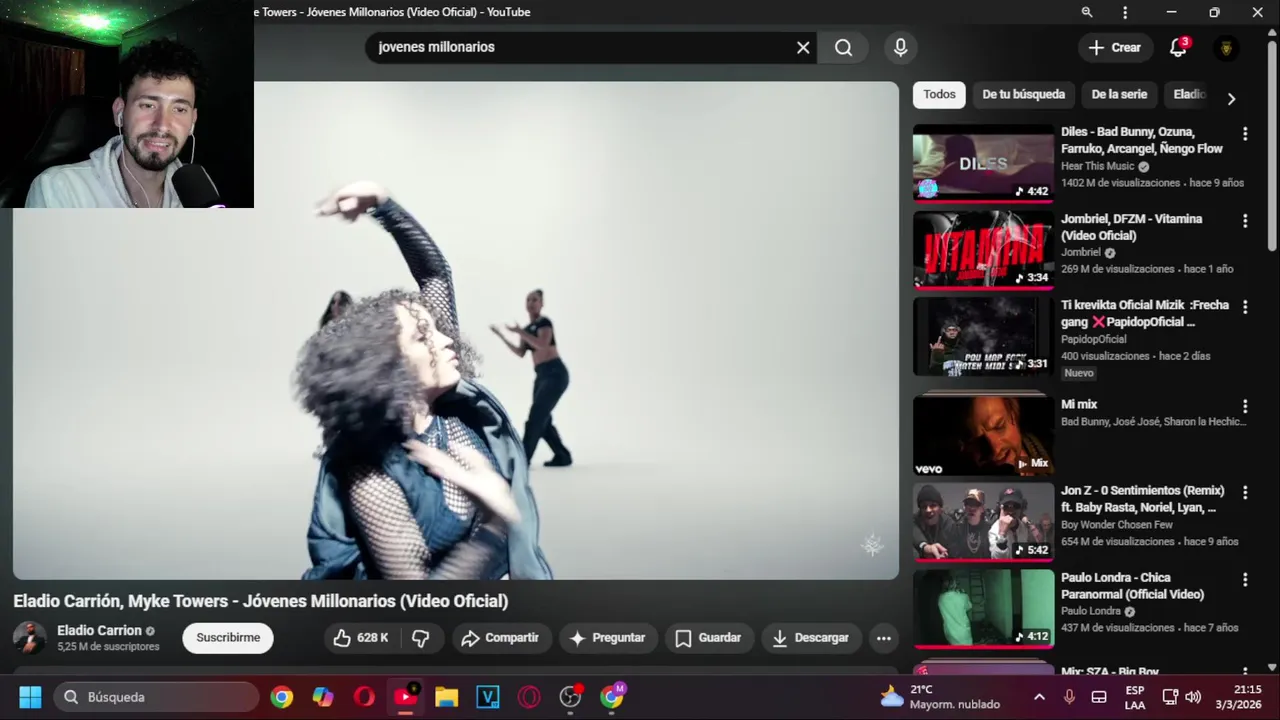Open Copilot from taskbar
The width and height of the screenshot is (1280, 720).
tap(323, 697)
